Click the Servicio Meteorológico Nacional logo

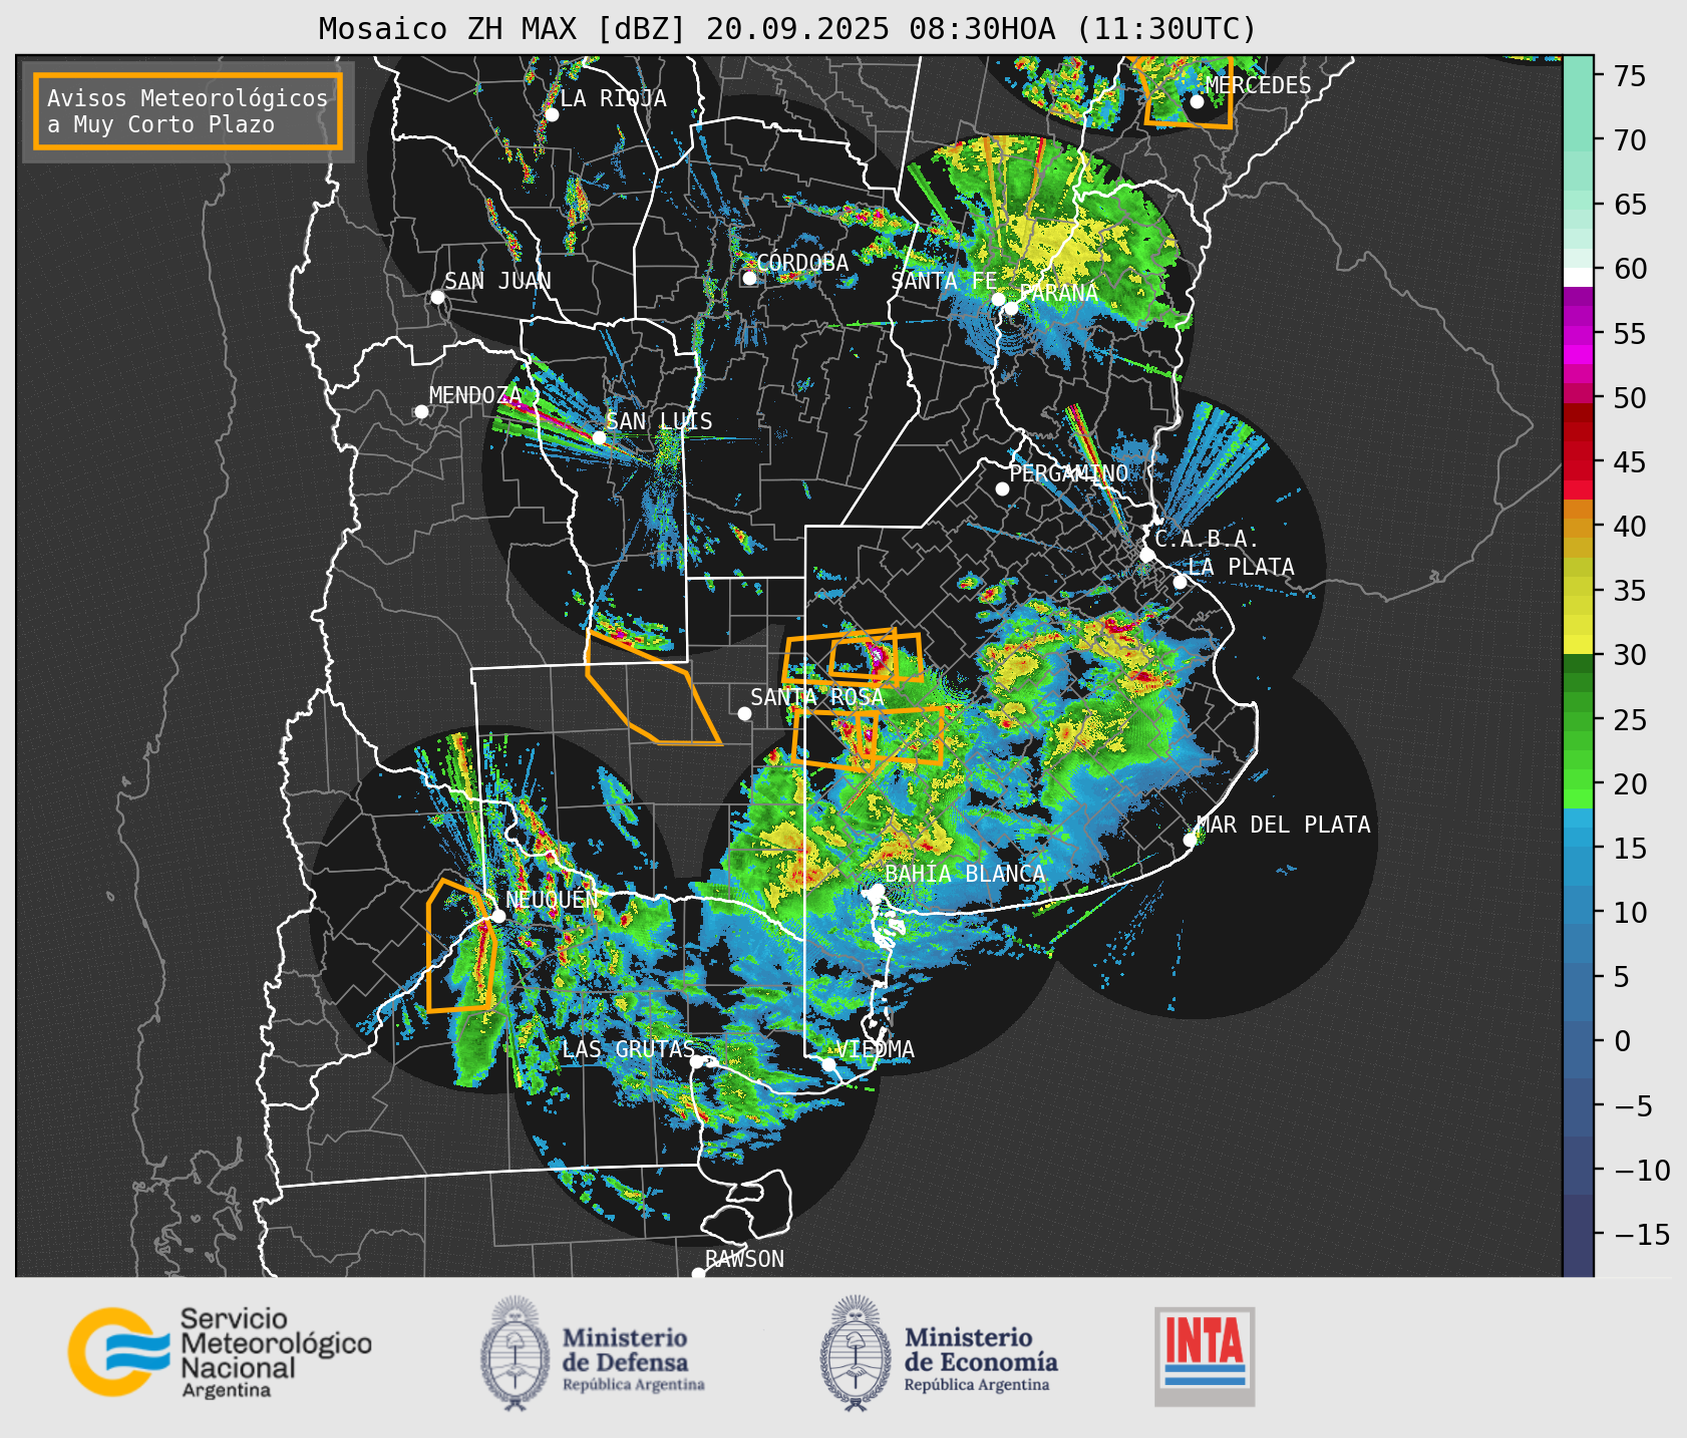tap(220, 1352)
